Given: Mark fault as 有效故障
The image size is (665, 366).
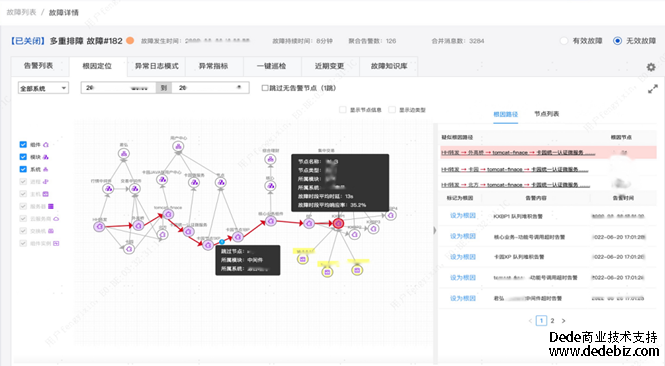Looking at the screenshot, I should (x=564, y=41).
